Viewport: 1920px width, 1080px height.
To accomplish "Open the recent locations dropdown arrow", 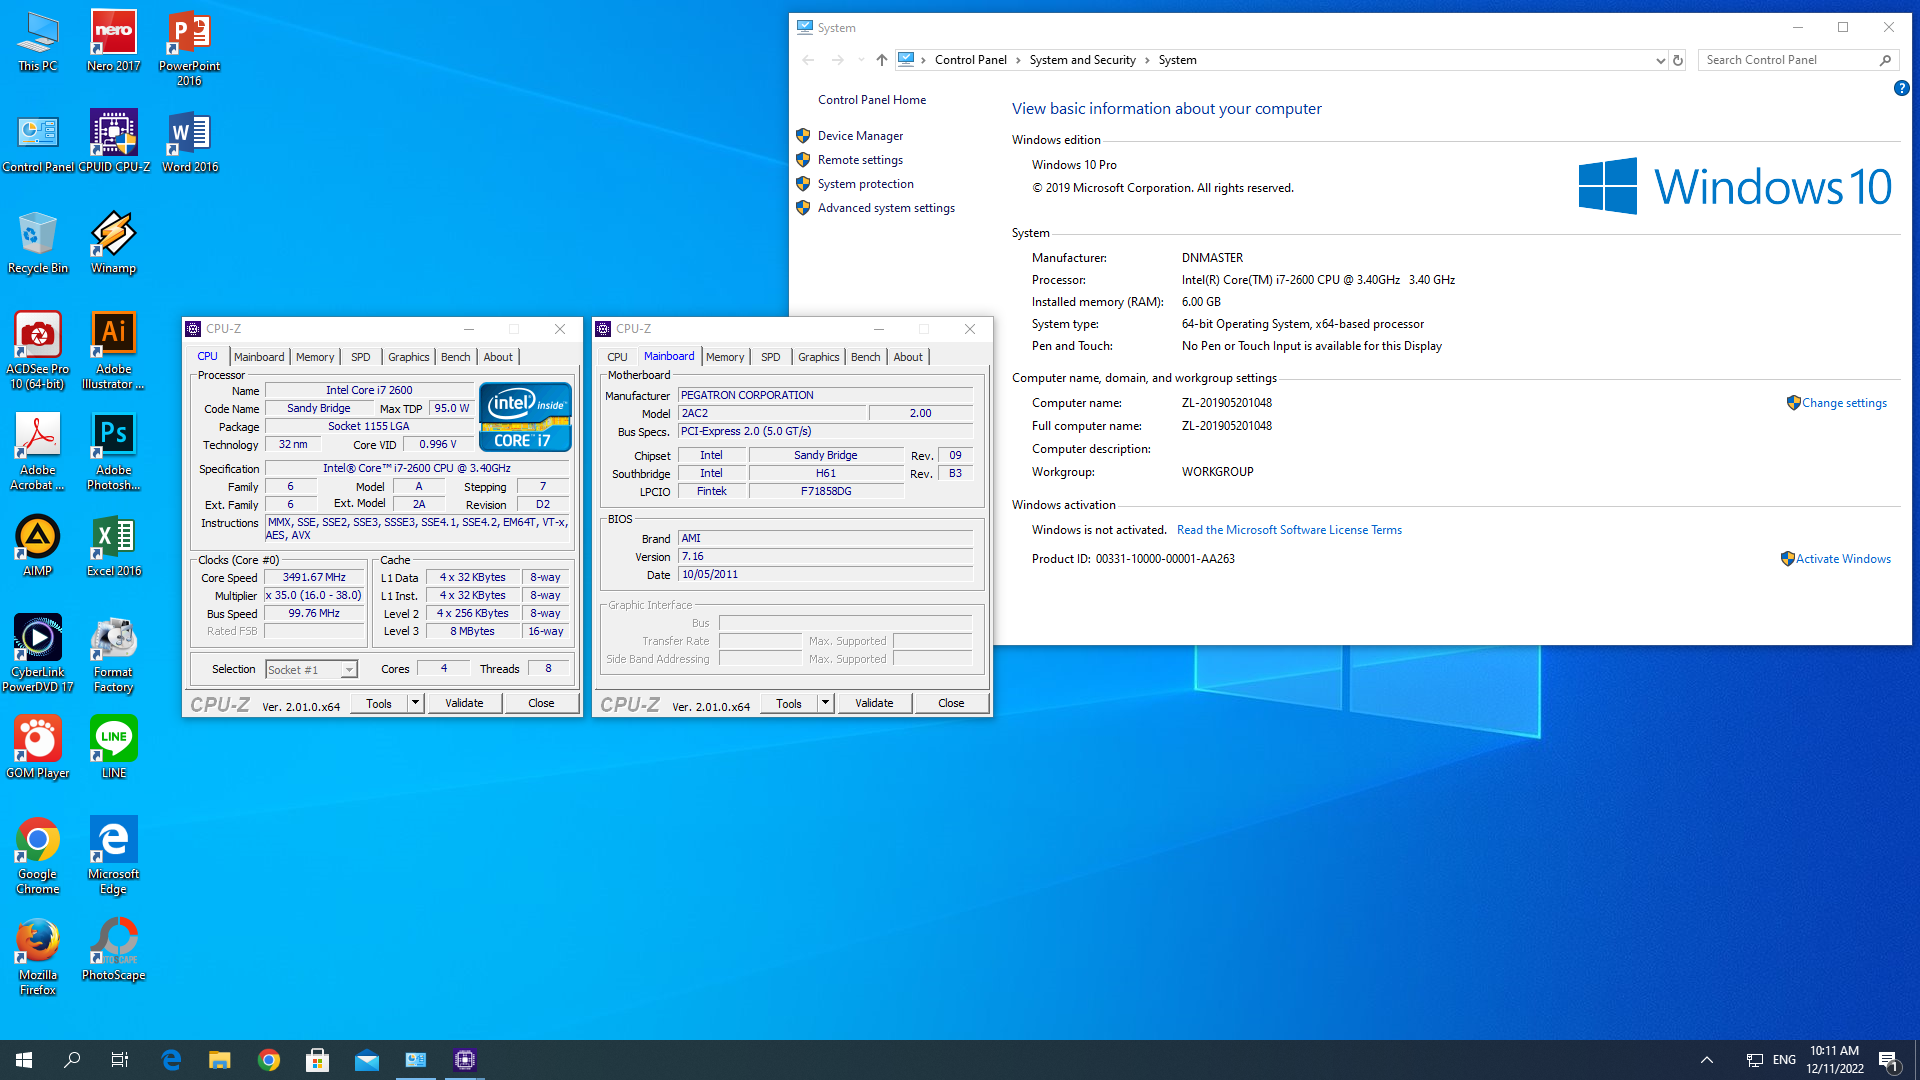I will click(861, 60).
